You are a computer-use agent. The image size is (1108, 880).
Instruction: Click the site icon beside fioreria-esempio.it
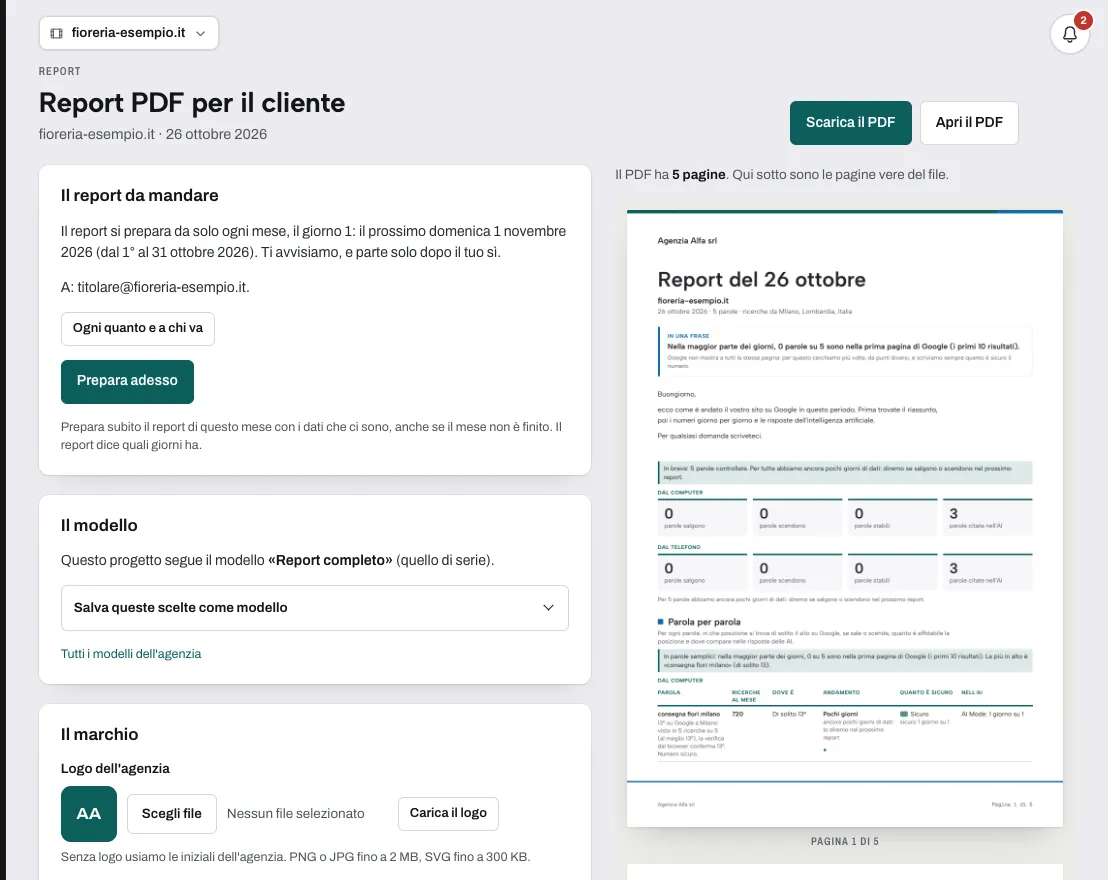(x=57, y=33)
